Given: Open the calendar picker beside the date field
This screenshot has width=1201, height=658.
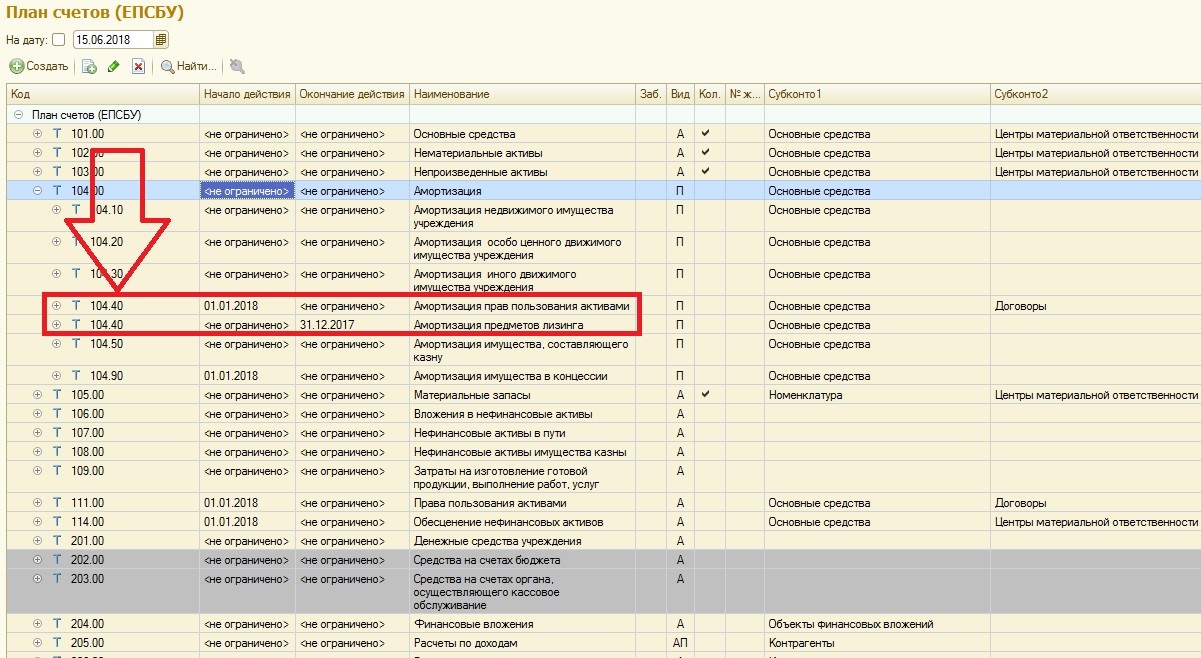Looking at the screenshot, I should pyautogui.click(x=161, y=40).
